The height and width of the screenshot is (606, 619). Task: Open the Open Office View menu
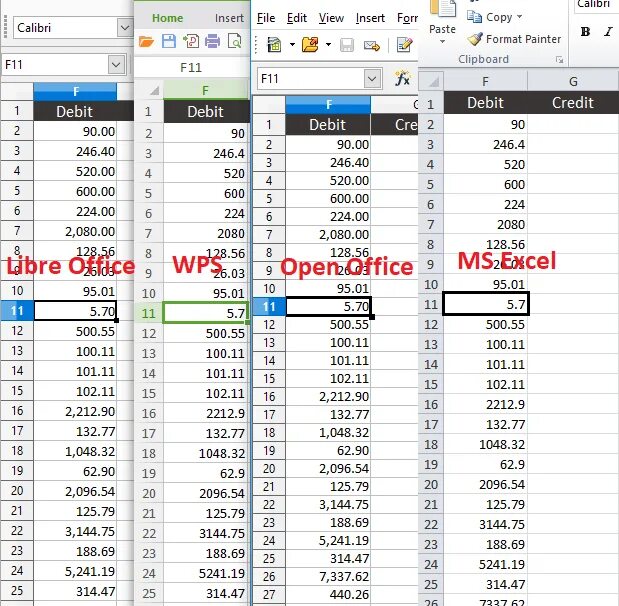pos(331,18)
